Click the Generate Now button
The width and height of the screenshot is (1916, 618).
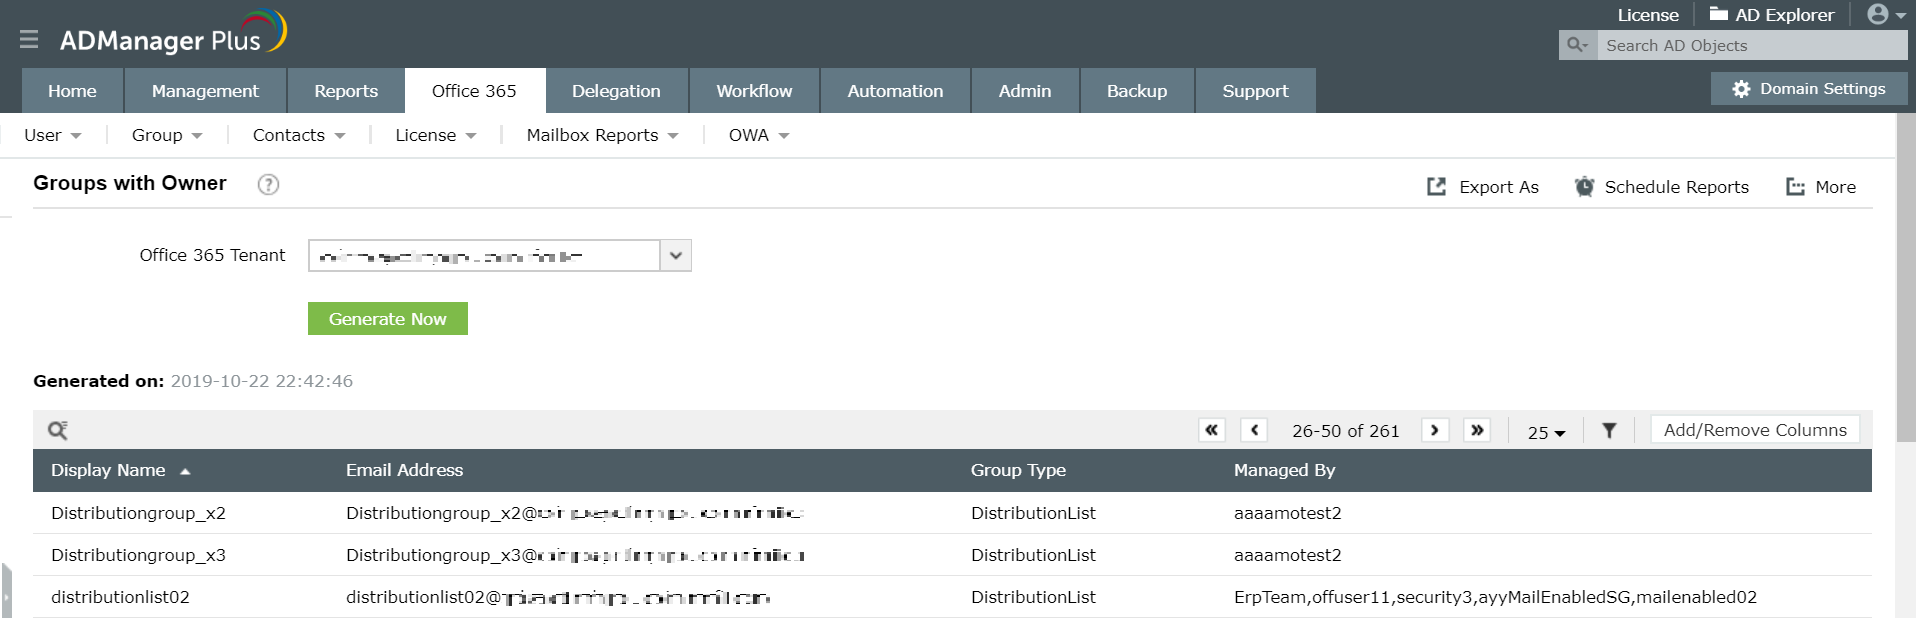point(388,319)
